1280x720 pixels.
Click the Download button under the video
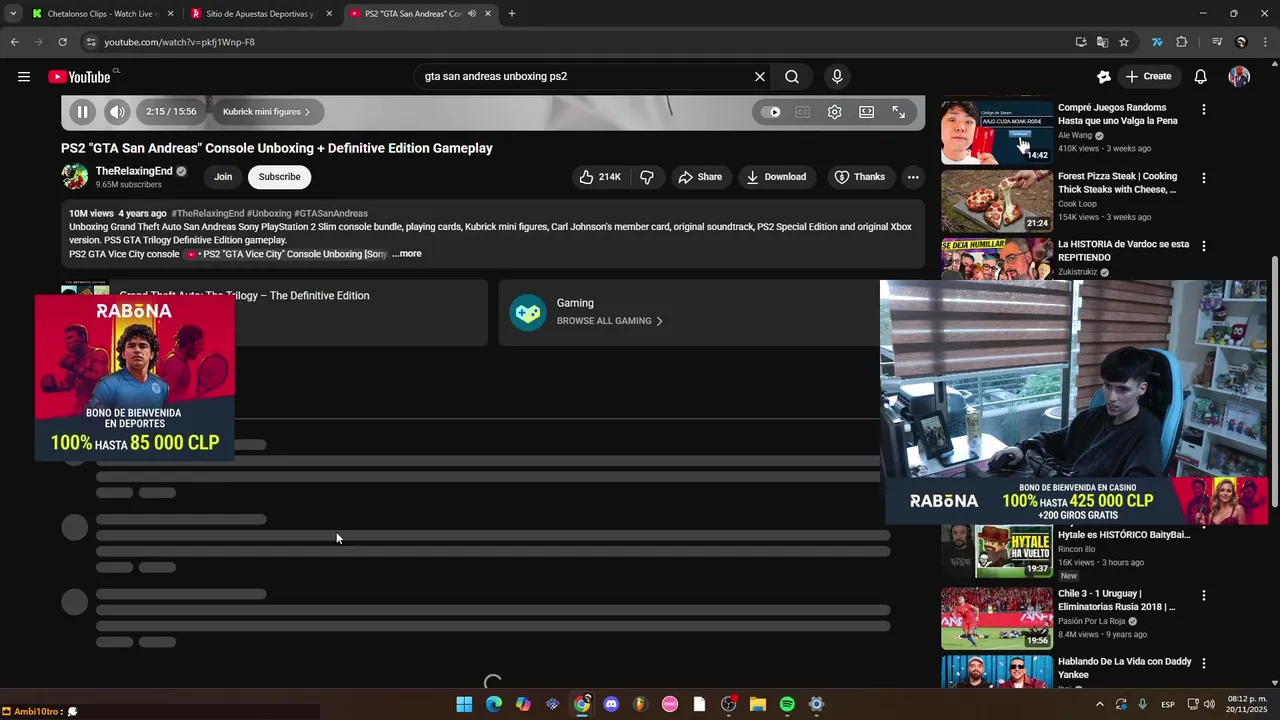point(776,177)
